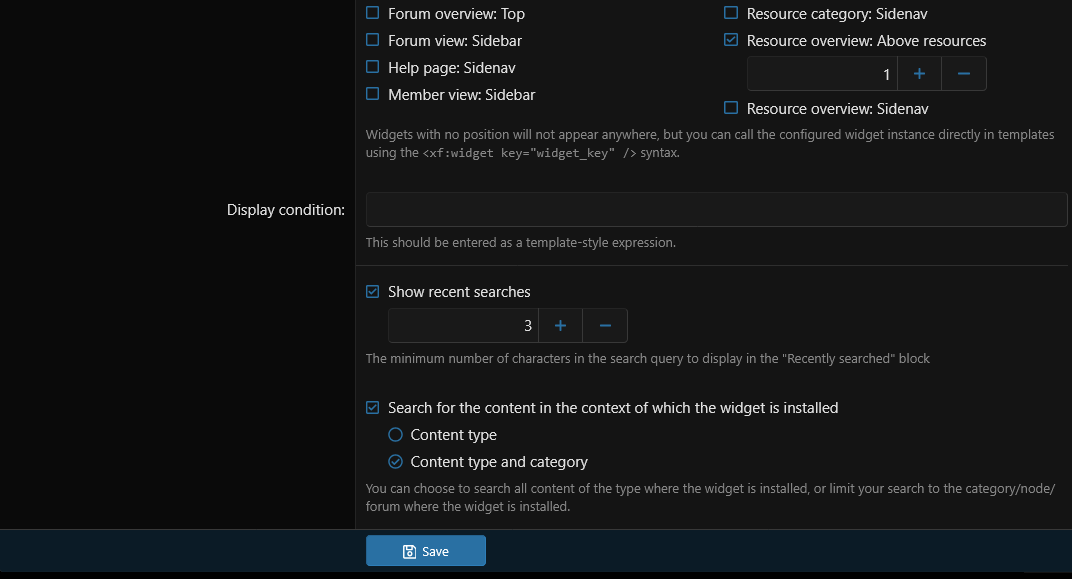Select the Content type radio option
This screenshot has height=579, width=1072.
[x=395, y=435]
